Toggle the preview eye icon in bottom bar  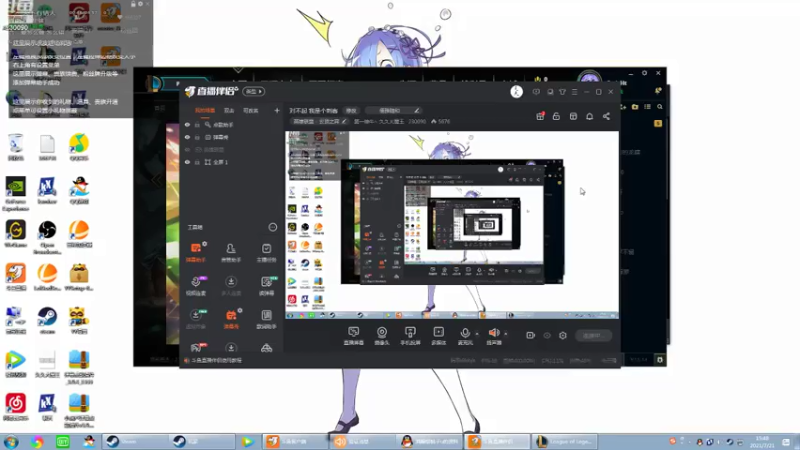pos(547,335)
